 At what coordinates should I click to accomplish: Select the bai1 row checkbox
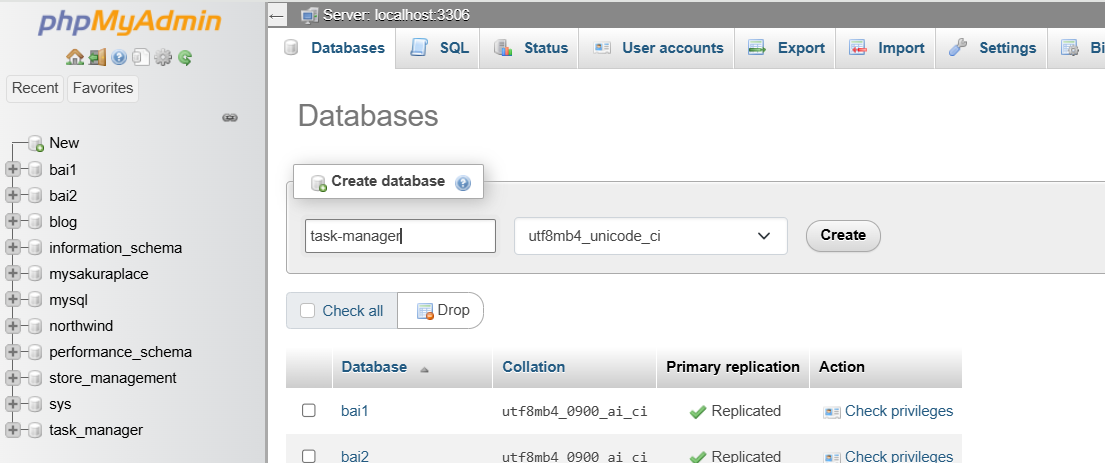[309, 411]
